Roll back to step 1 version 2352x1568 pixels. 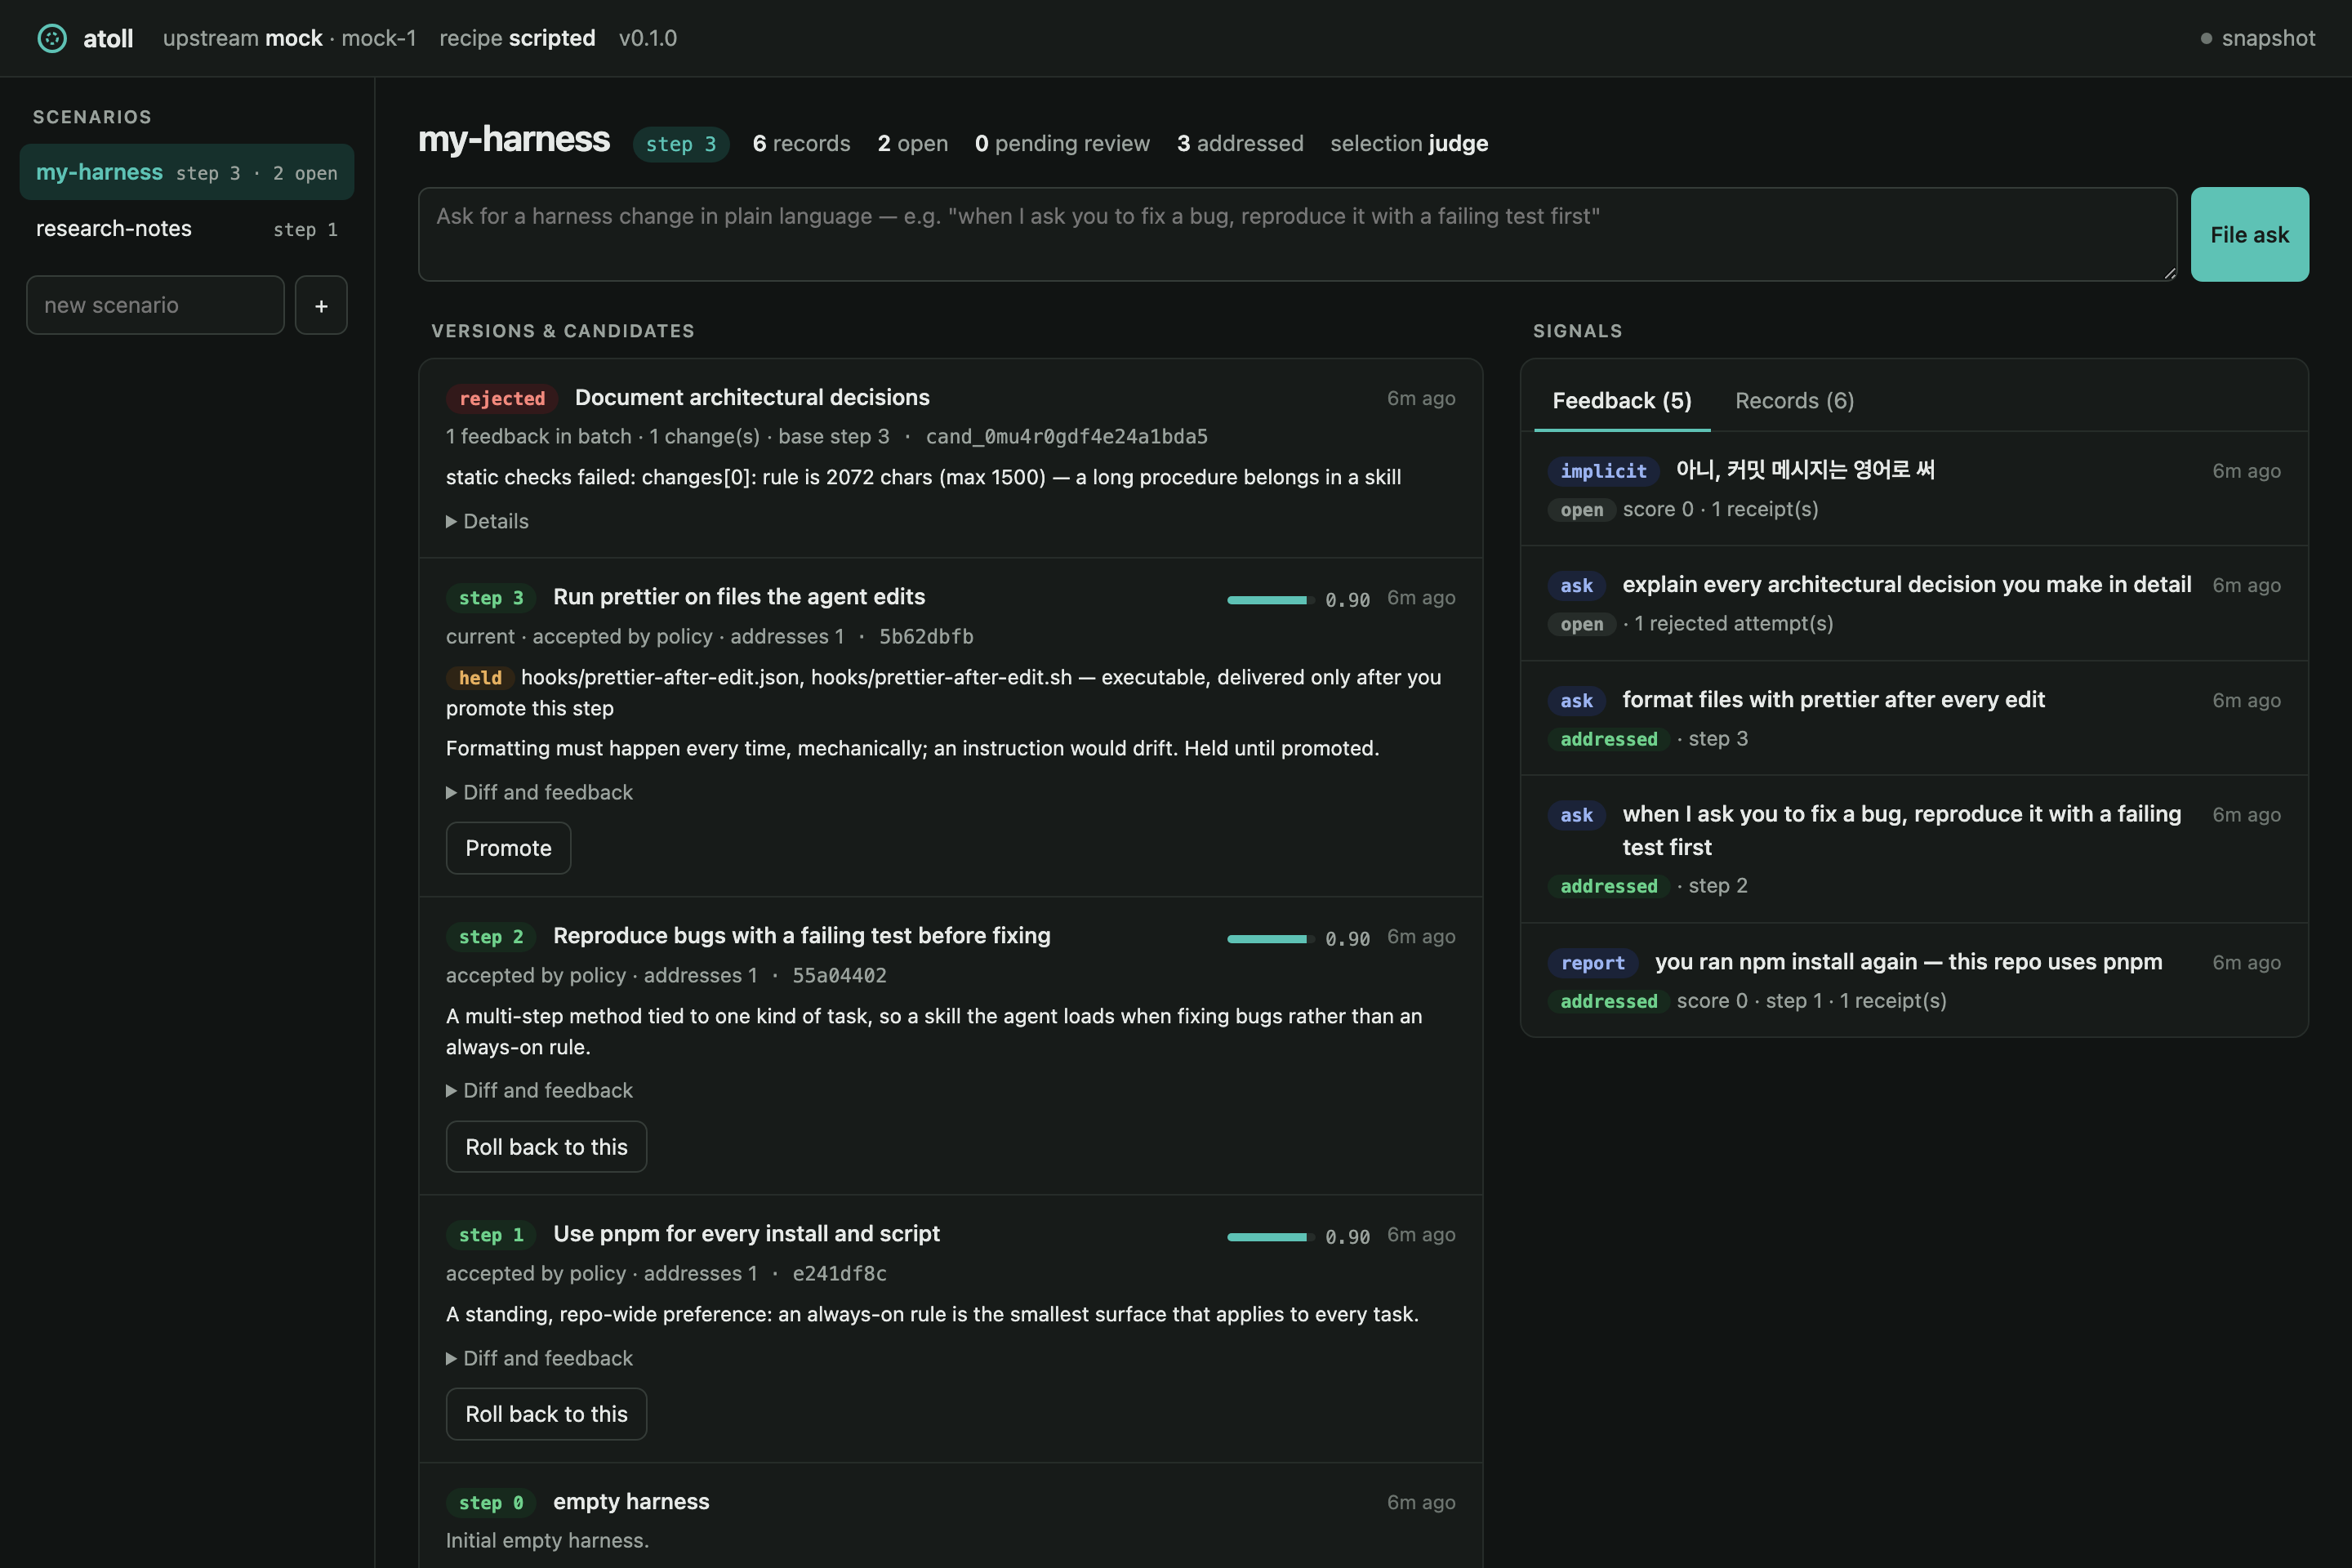coord(546,1414)
